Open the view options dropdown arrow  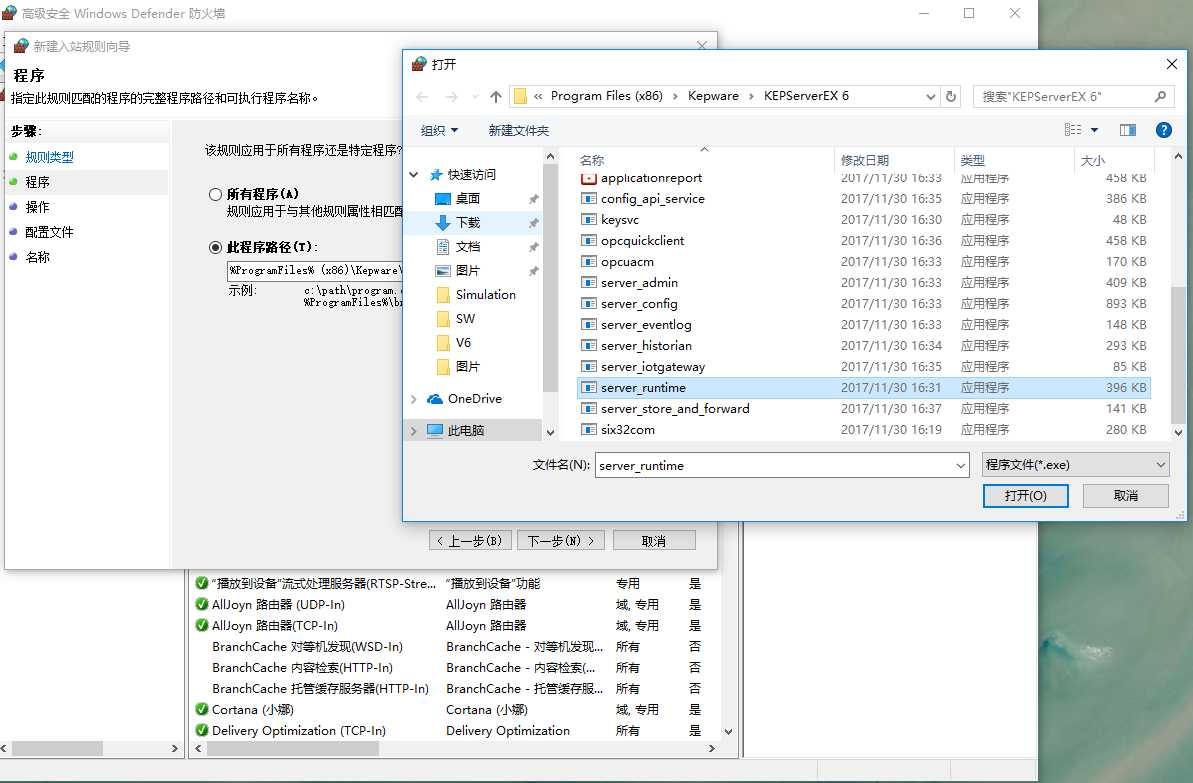tap(1094, 130)
